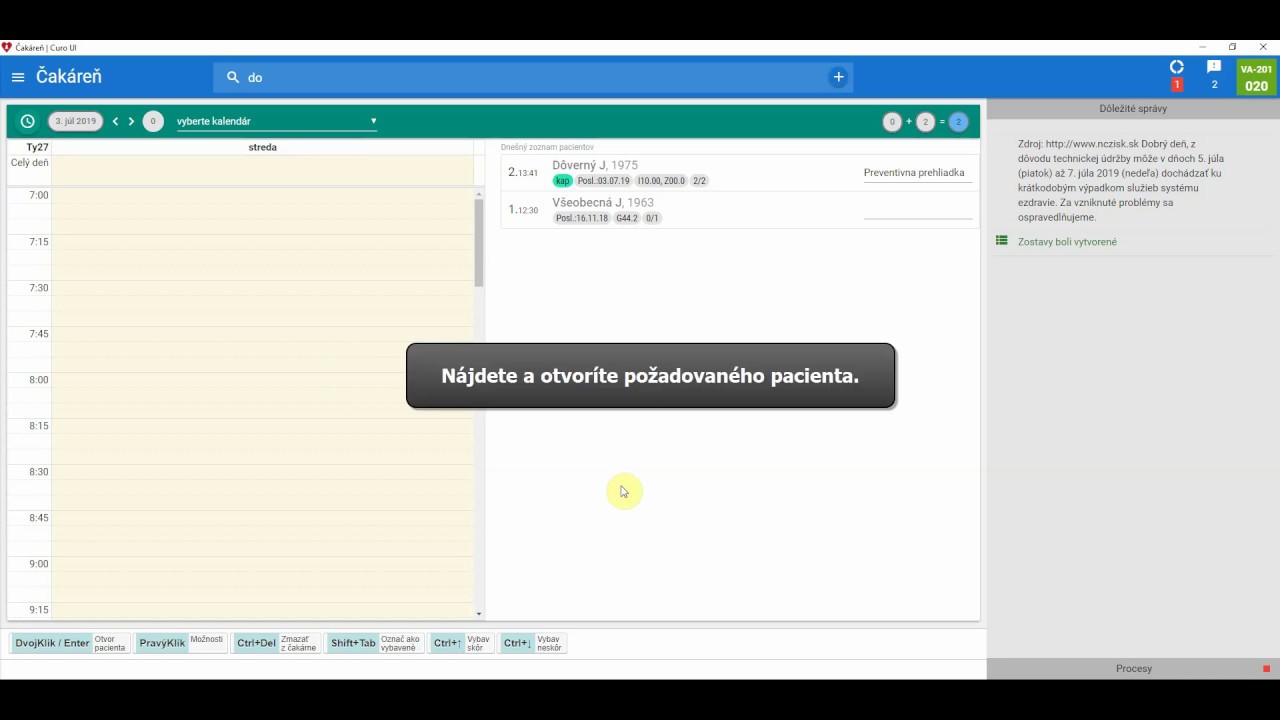This screenshot has width=1280, height=720.
Task: Click the Čakáreň page title
Action: [x=69, y=77]
